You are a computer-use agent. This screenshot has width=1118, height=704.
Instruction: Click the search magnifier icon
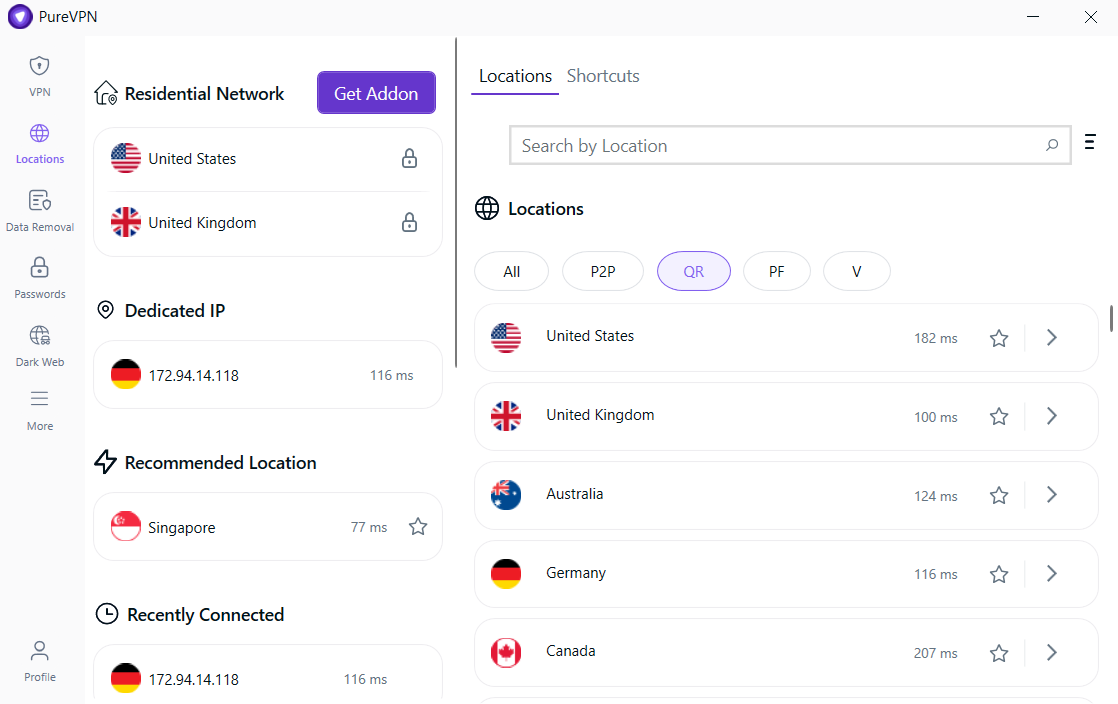click(x=1052, y=146)
